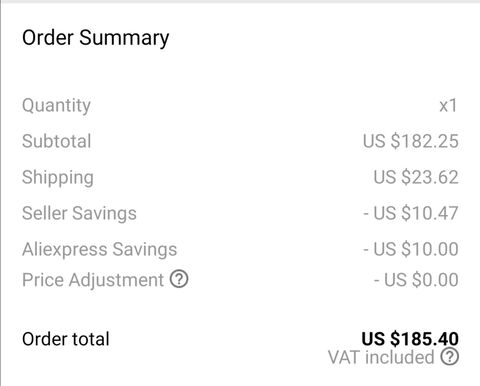Select the bold US $185.40 total
This screenshot has width=480, height=386.
[410, 339]
